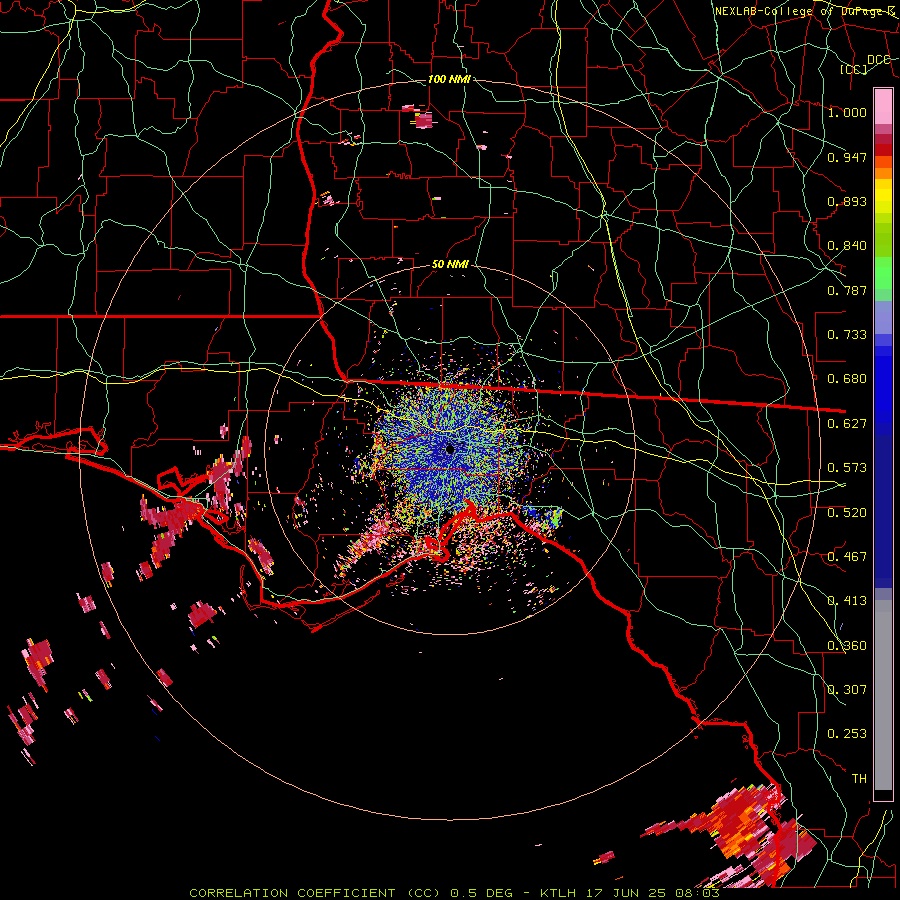Viewport: 900px width, 900px height.
Task: Select the 0.413 color scale value
Action: click(x=847, y=601)
